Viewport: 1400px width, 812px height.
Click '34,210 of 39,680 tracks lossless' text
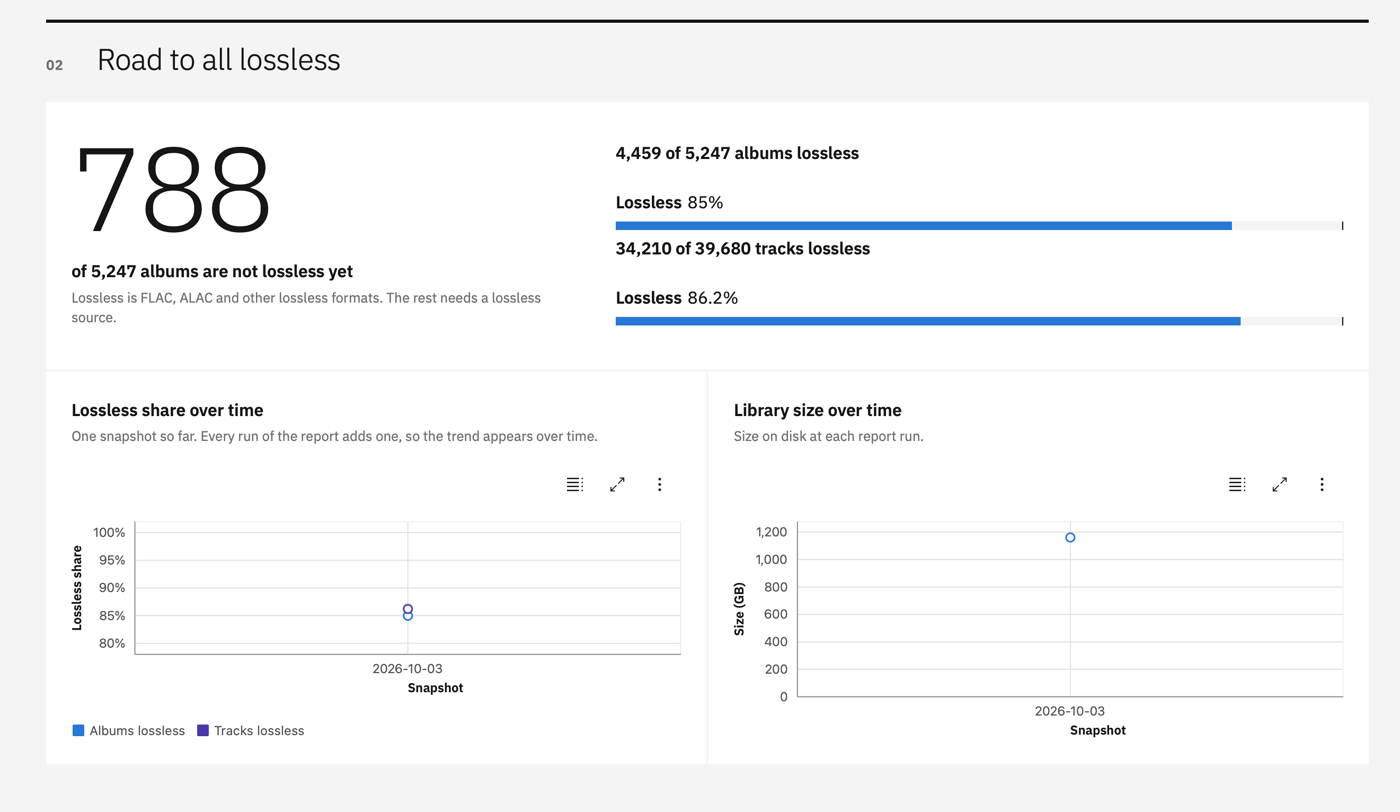tap(743, 248)
